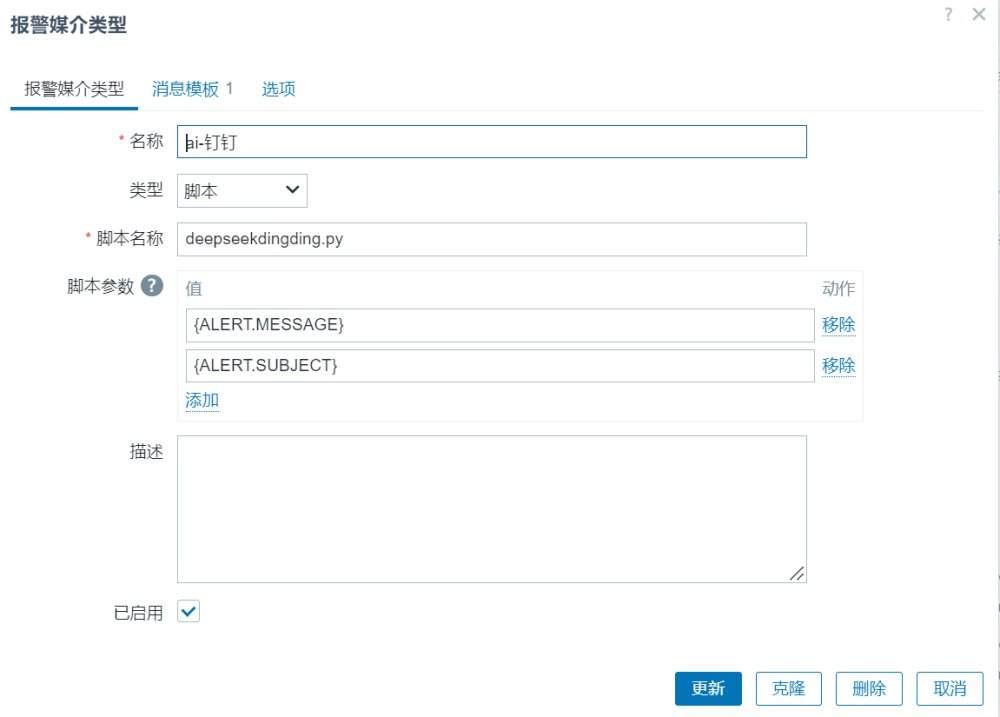Remove the {ALERT.MESSAGE} parameter

click(839, 325)
